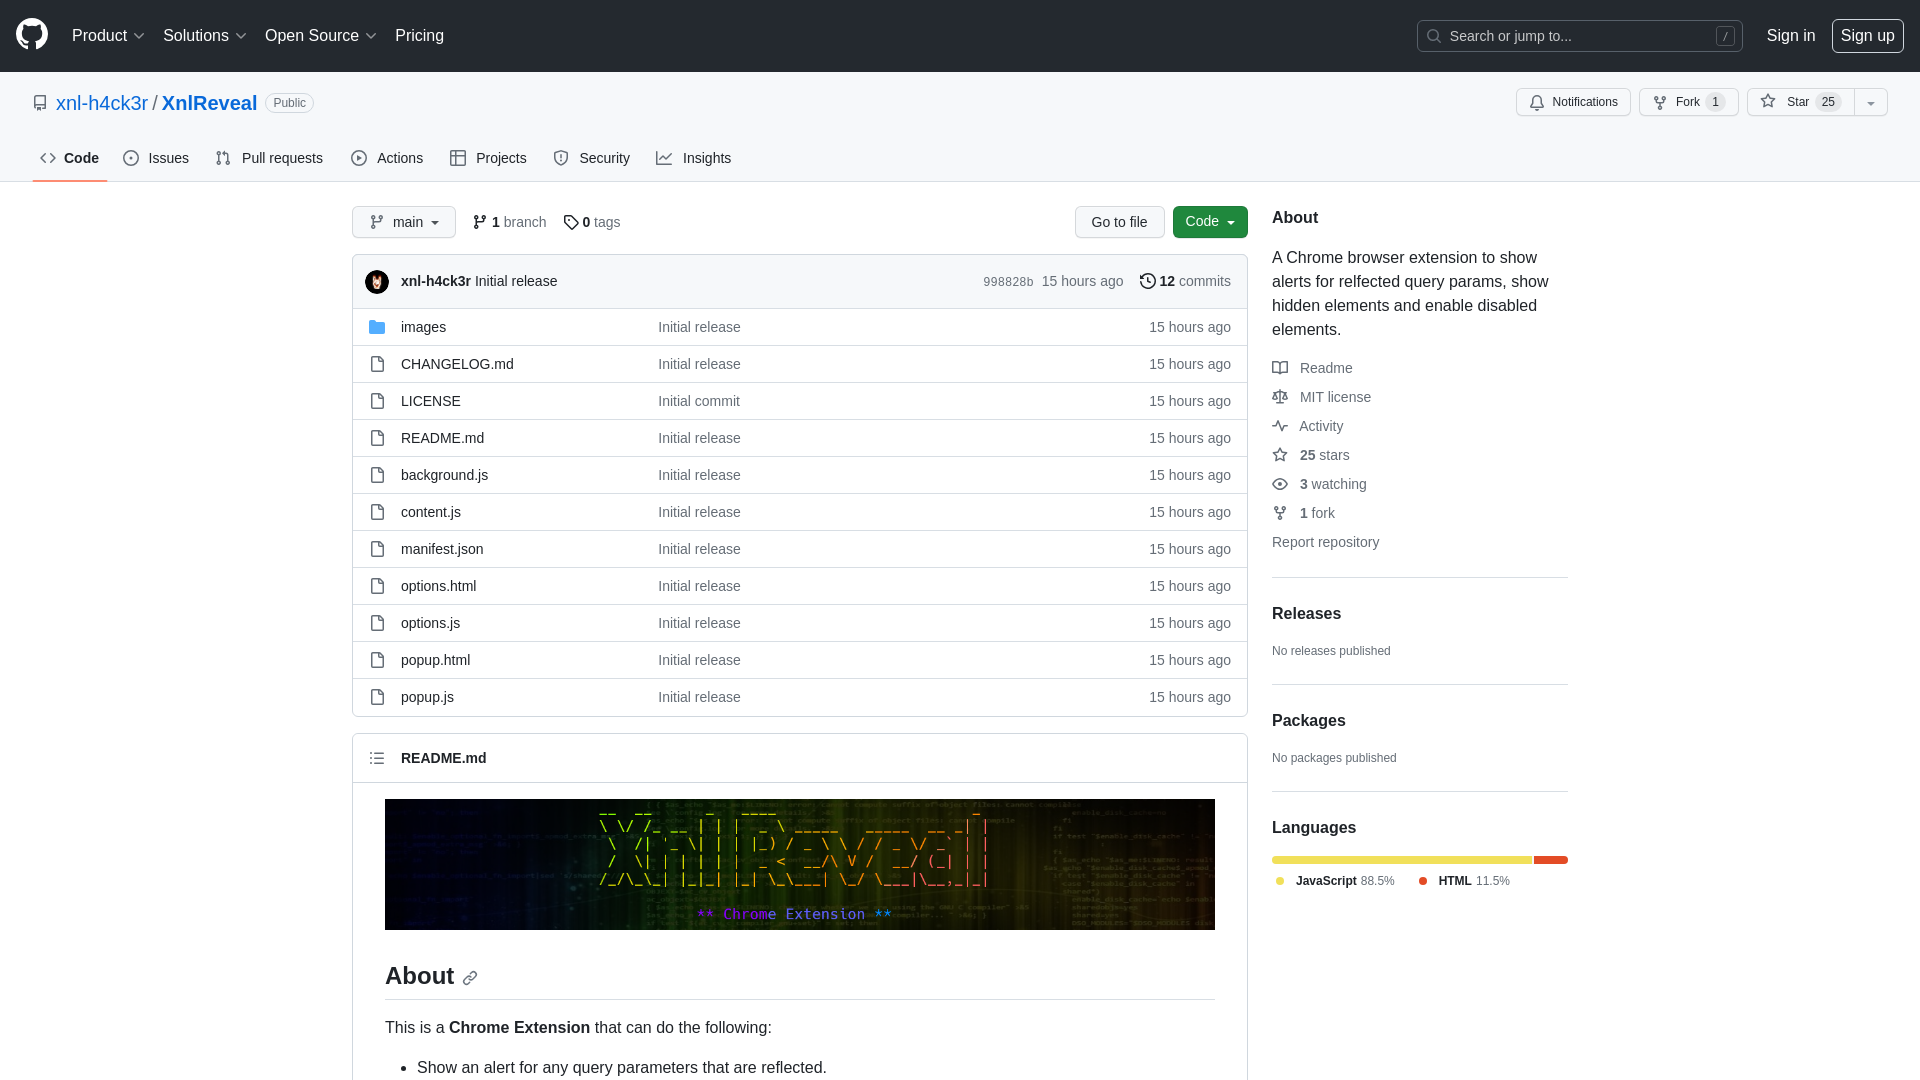
Task: Click the star icon on Star button
Action: click(1768, 101)
